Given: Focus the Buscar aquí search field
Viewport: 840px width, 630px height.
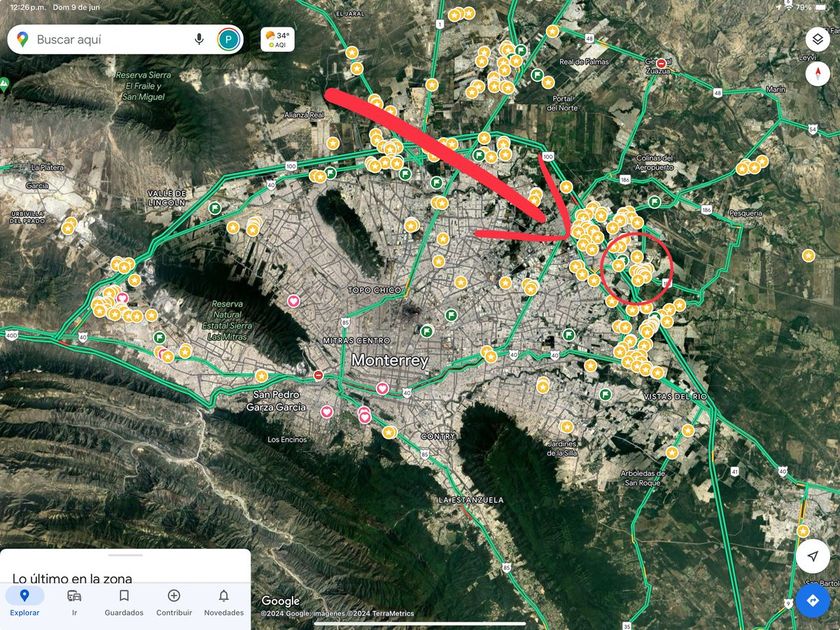Looking at the screenshot, I should click(x=125, y=40).
